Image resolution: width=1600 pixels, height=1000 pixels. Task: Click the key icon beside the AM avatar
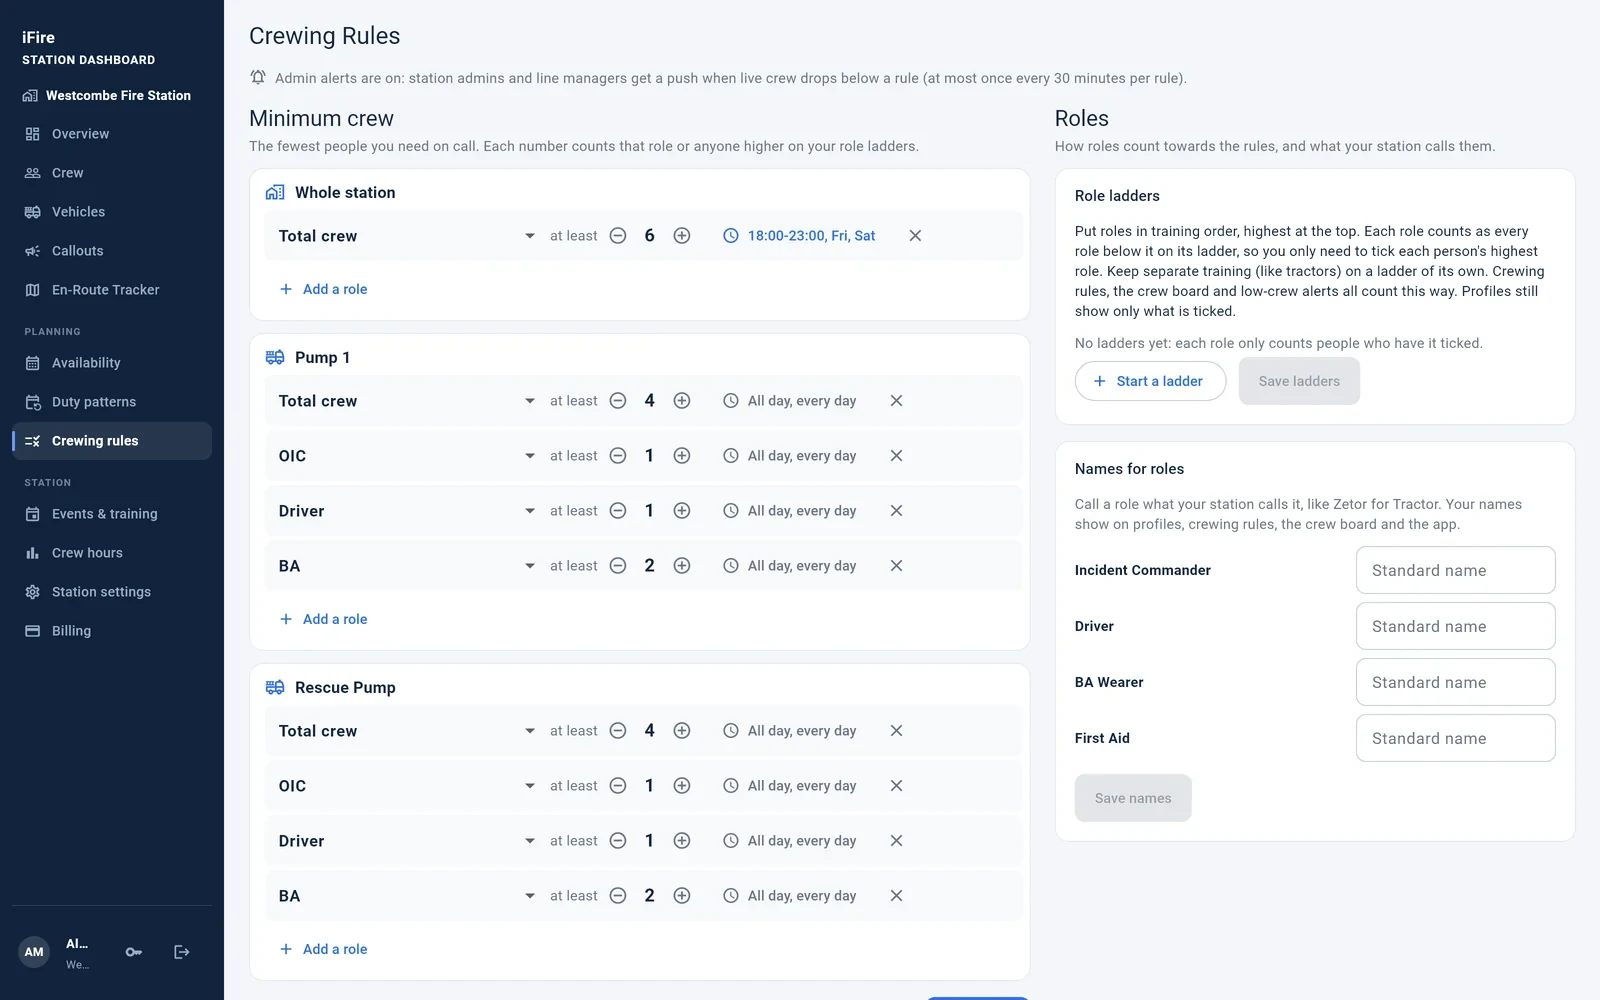click(133, 952)
